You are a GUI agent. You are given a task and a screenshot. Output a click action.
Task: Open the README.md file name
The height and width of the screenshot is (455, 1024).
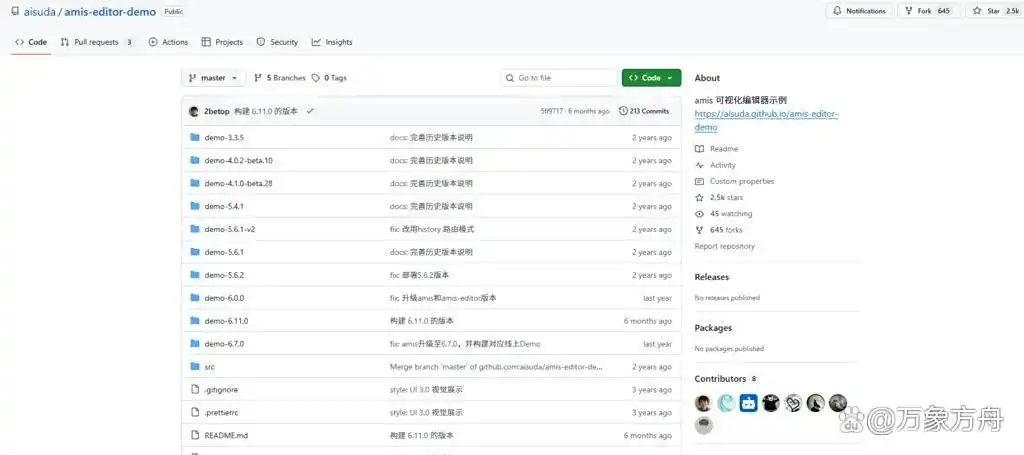pyautogui.click(x=226, y=435)
